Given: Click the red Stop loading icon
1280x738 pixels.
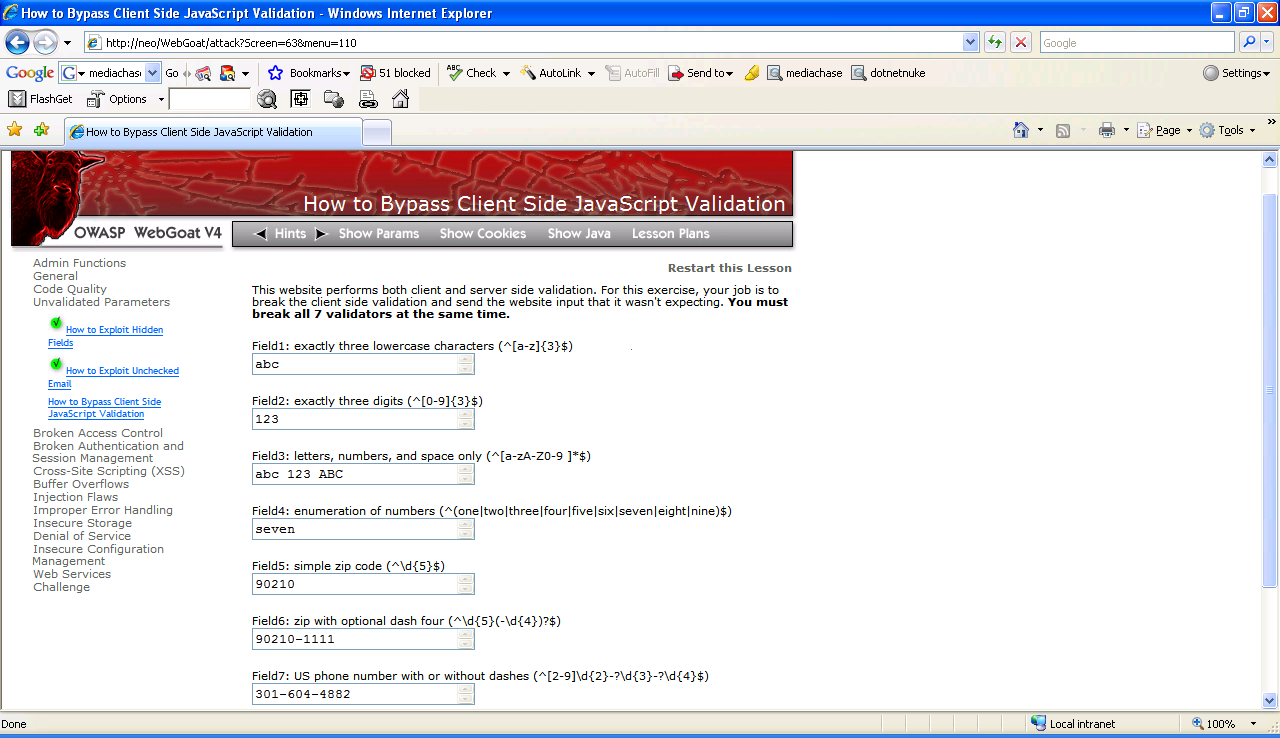Looking at the screenshot, I should [x=1021, y=42].
